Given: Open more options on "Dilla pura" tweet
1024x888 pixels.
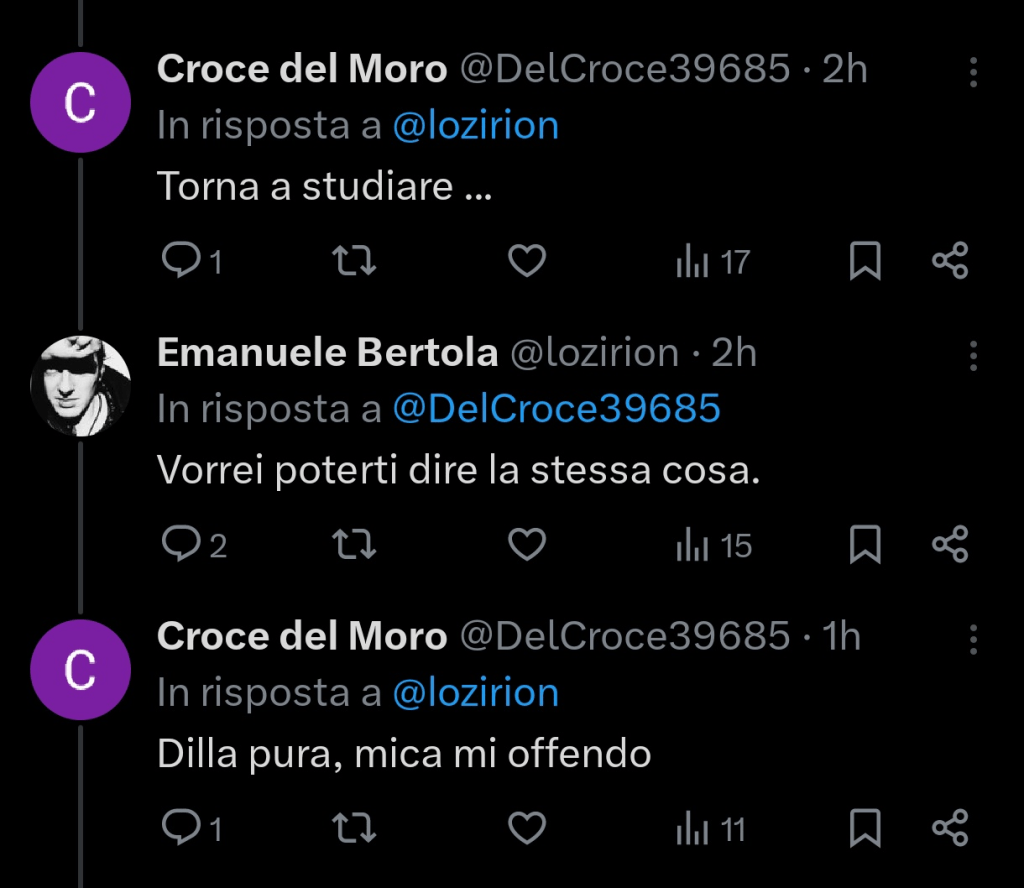Looking at the screenshot, I should click(974, 639).
